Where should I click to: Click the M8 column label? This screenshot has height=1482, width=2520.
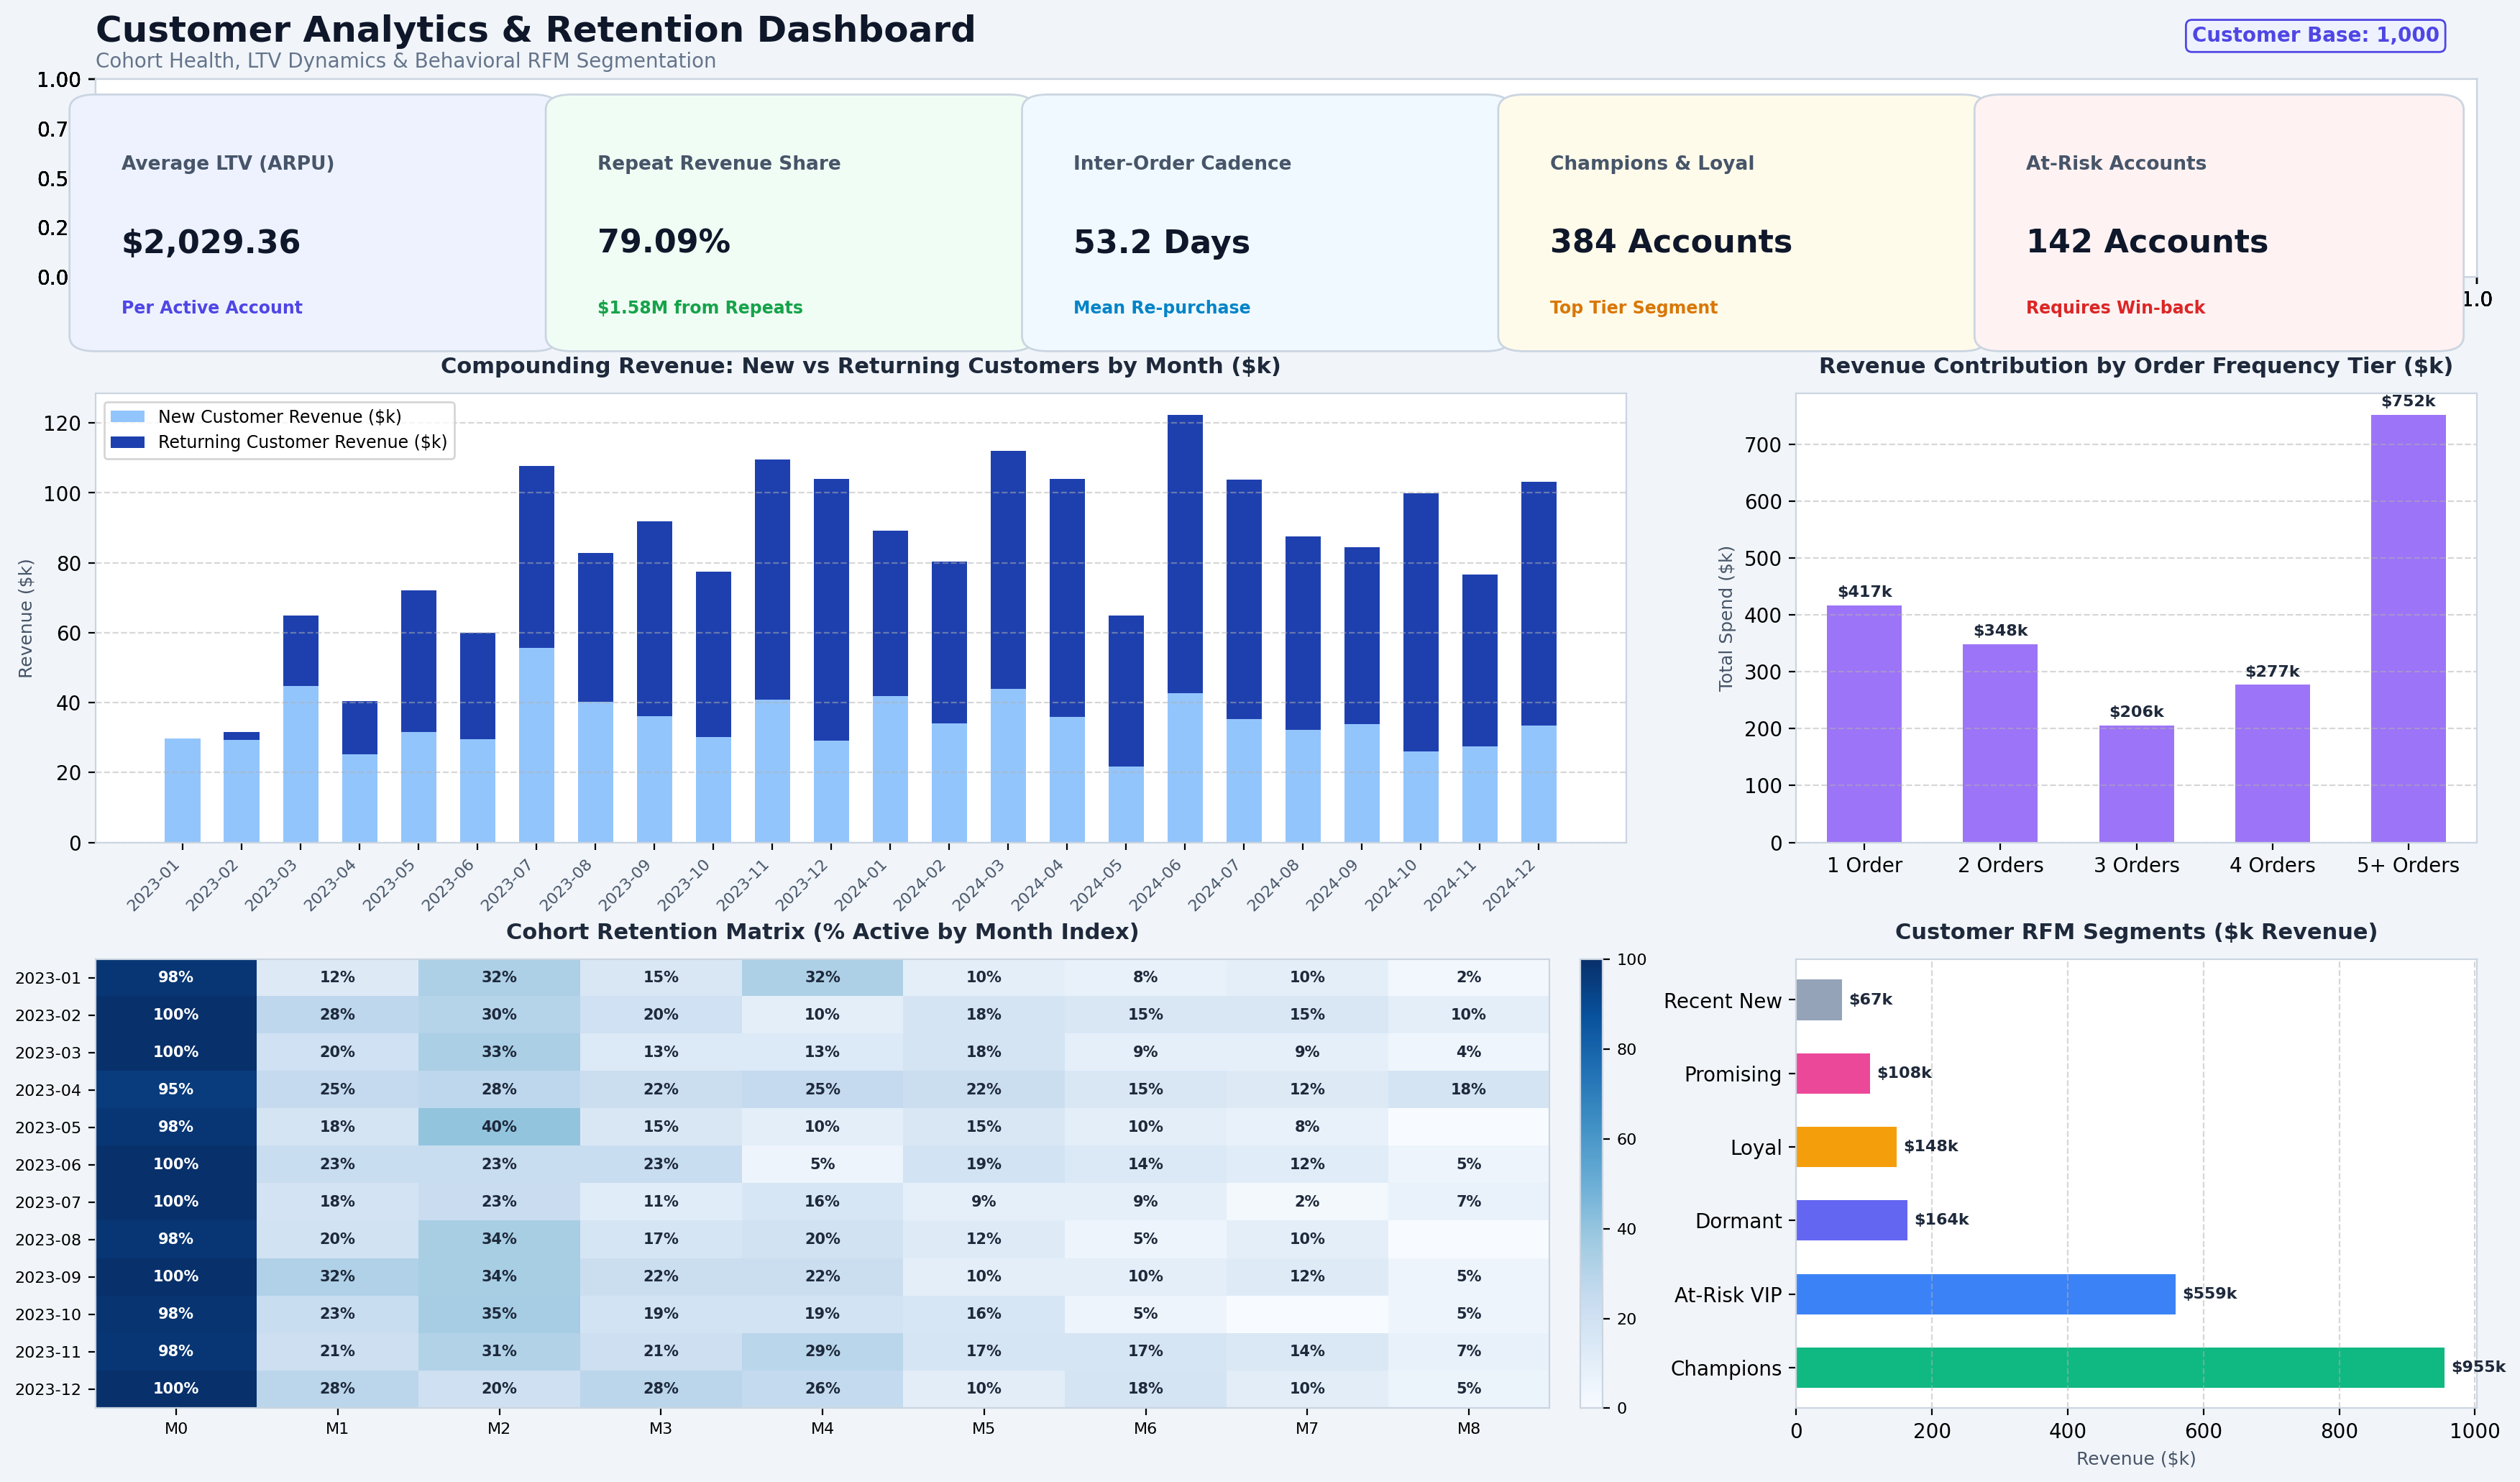pyautogui.click(x=1468, y=1428)
